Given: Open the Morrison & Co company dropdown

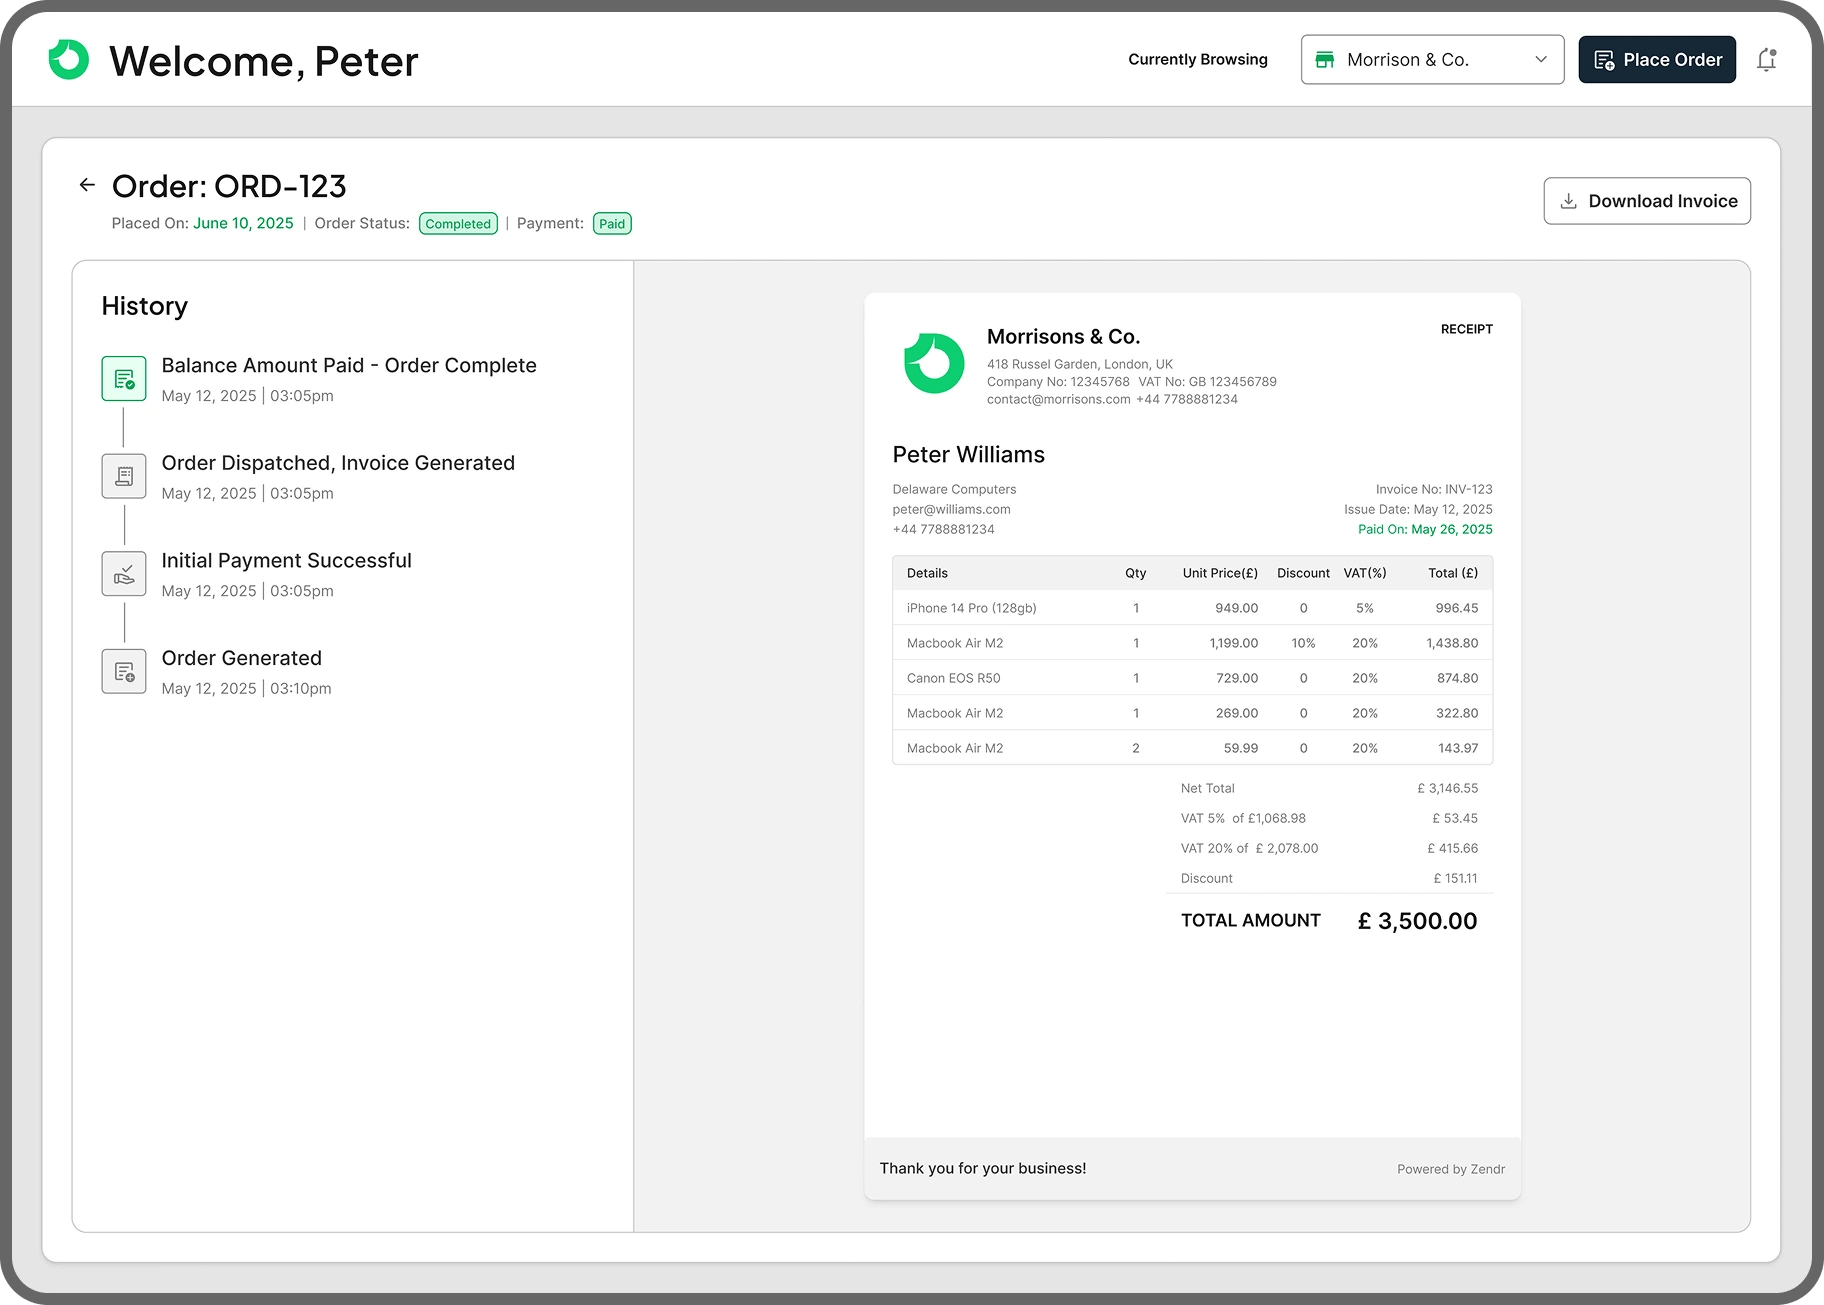Looking at the screenshot, I should tap(1432, 59).
